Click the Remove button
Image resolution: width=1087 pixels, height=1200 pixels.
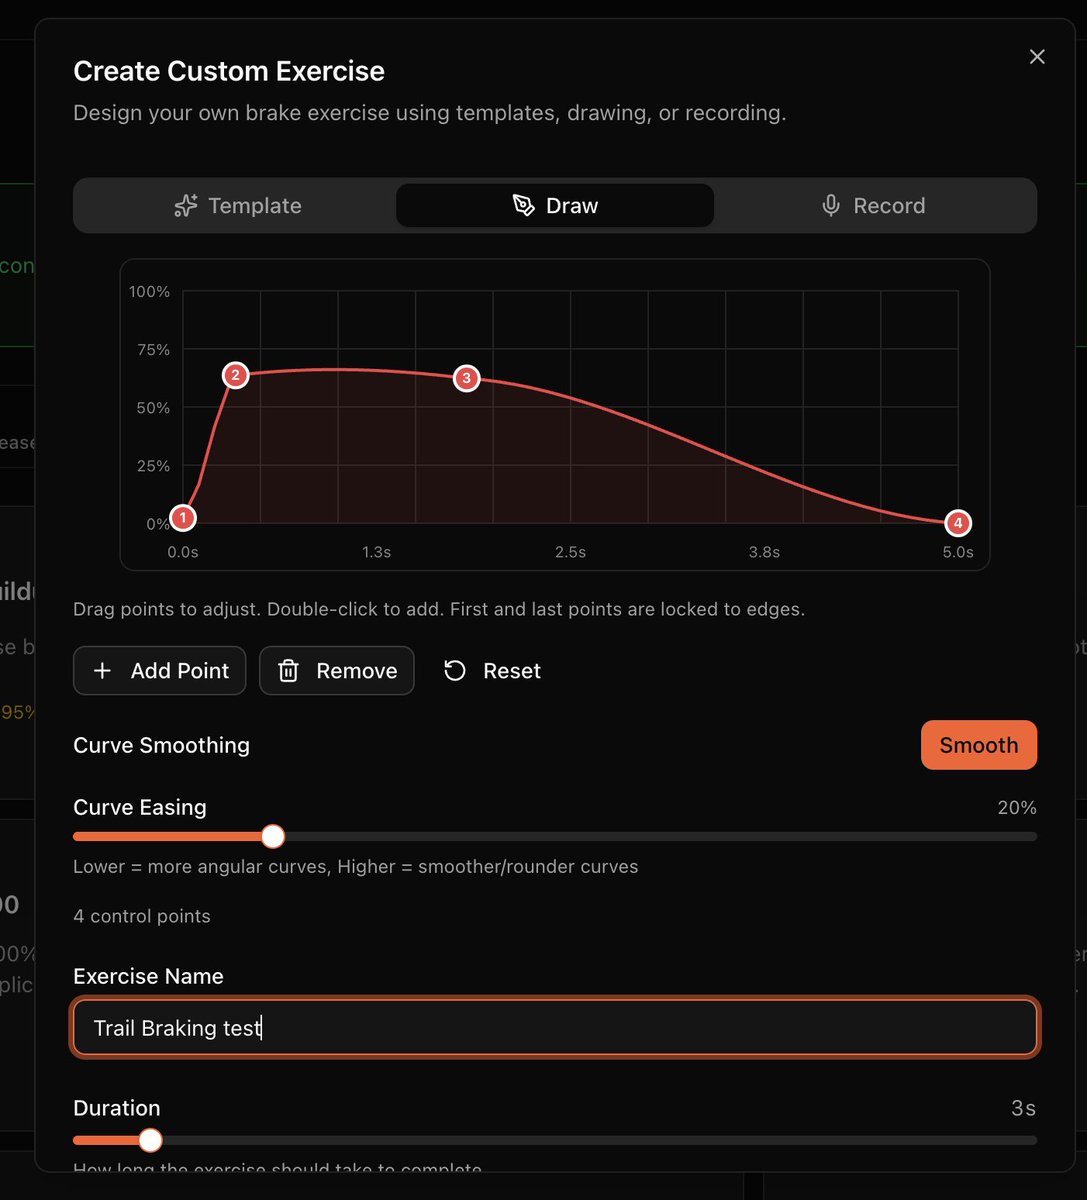pos(337,670)
